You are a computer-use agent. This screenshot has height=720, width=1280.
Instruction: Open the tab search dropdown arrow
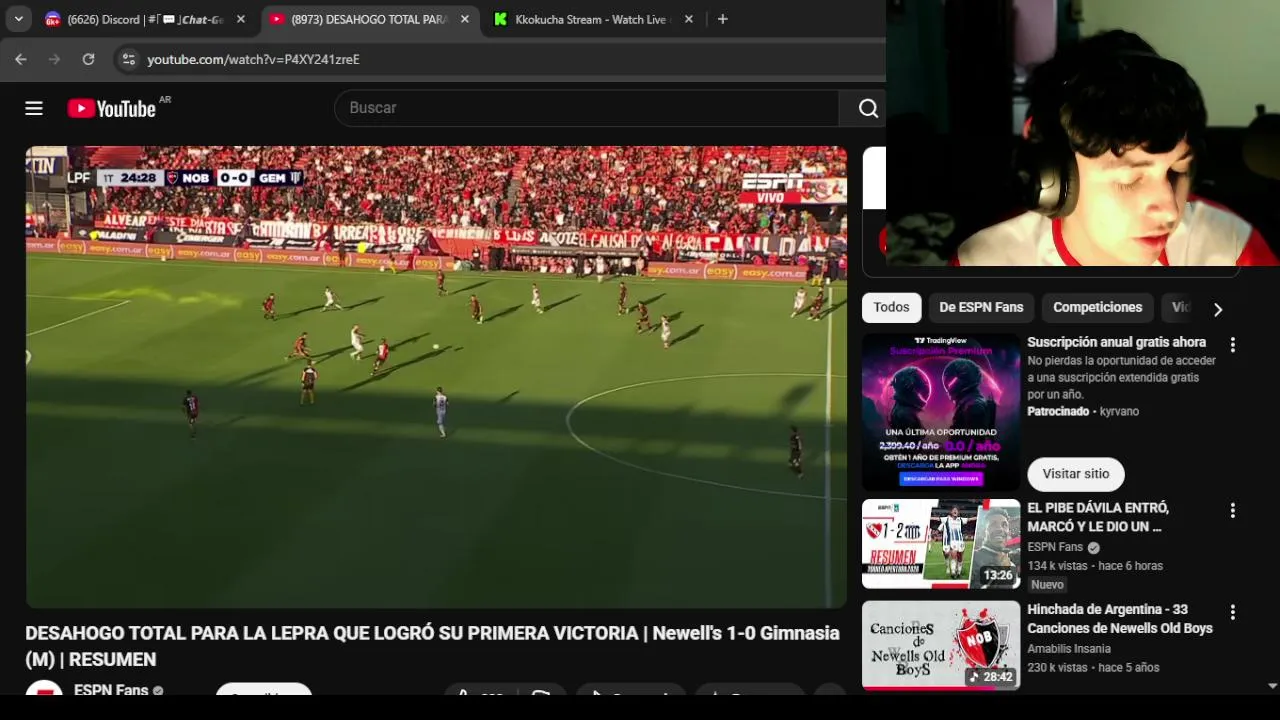coord(18,19)
